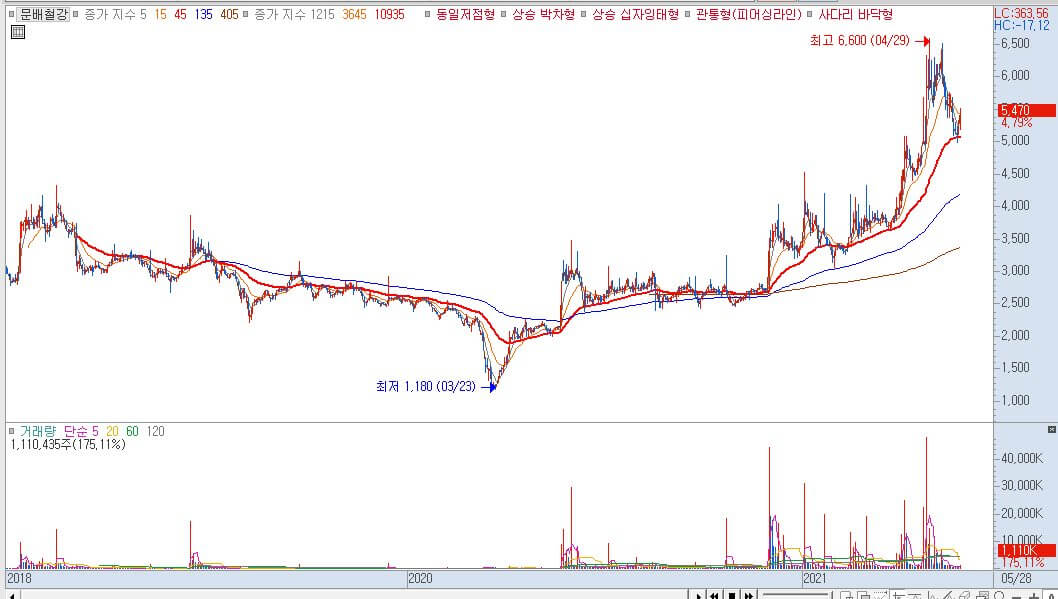Select the 종가 지수 5 moving average label
The height and width of the screenshot is (599, 1058).
114,14
